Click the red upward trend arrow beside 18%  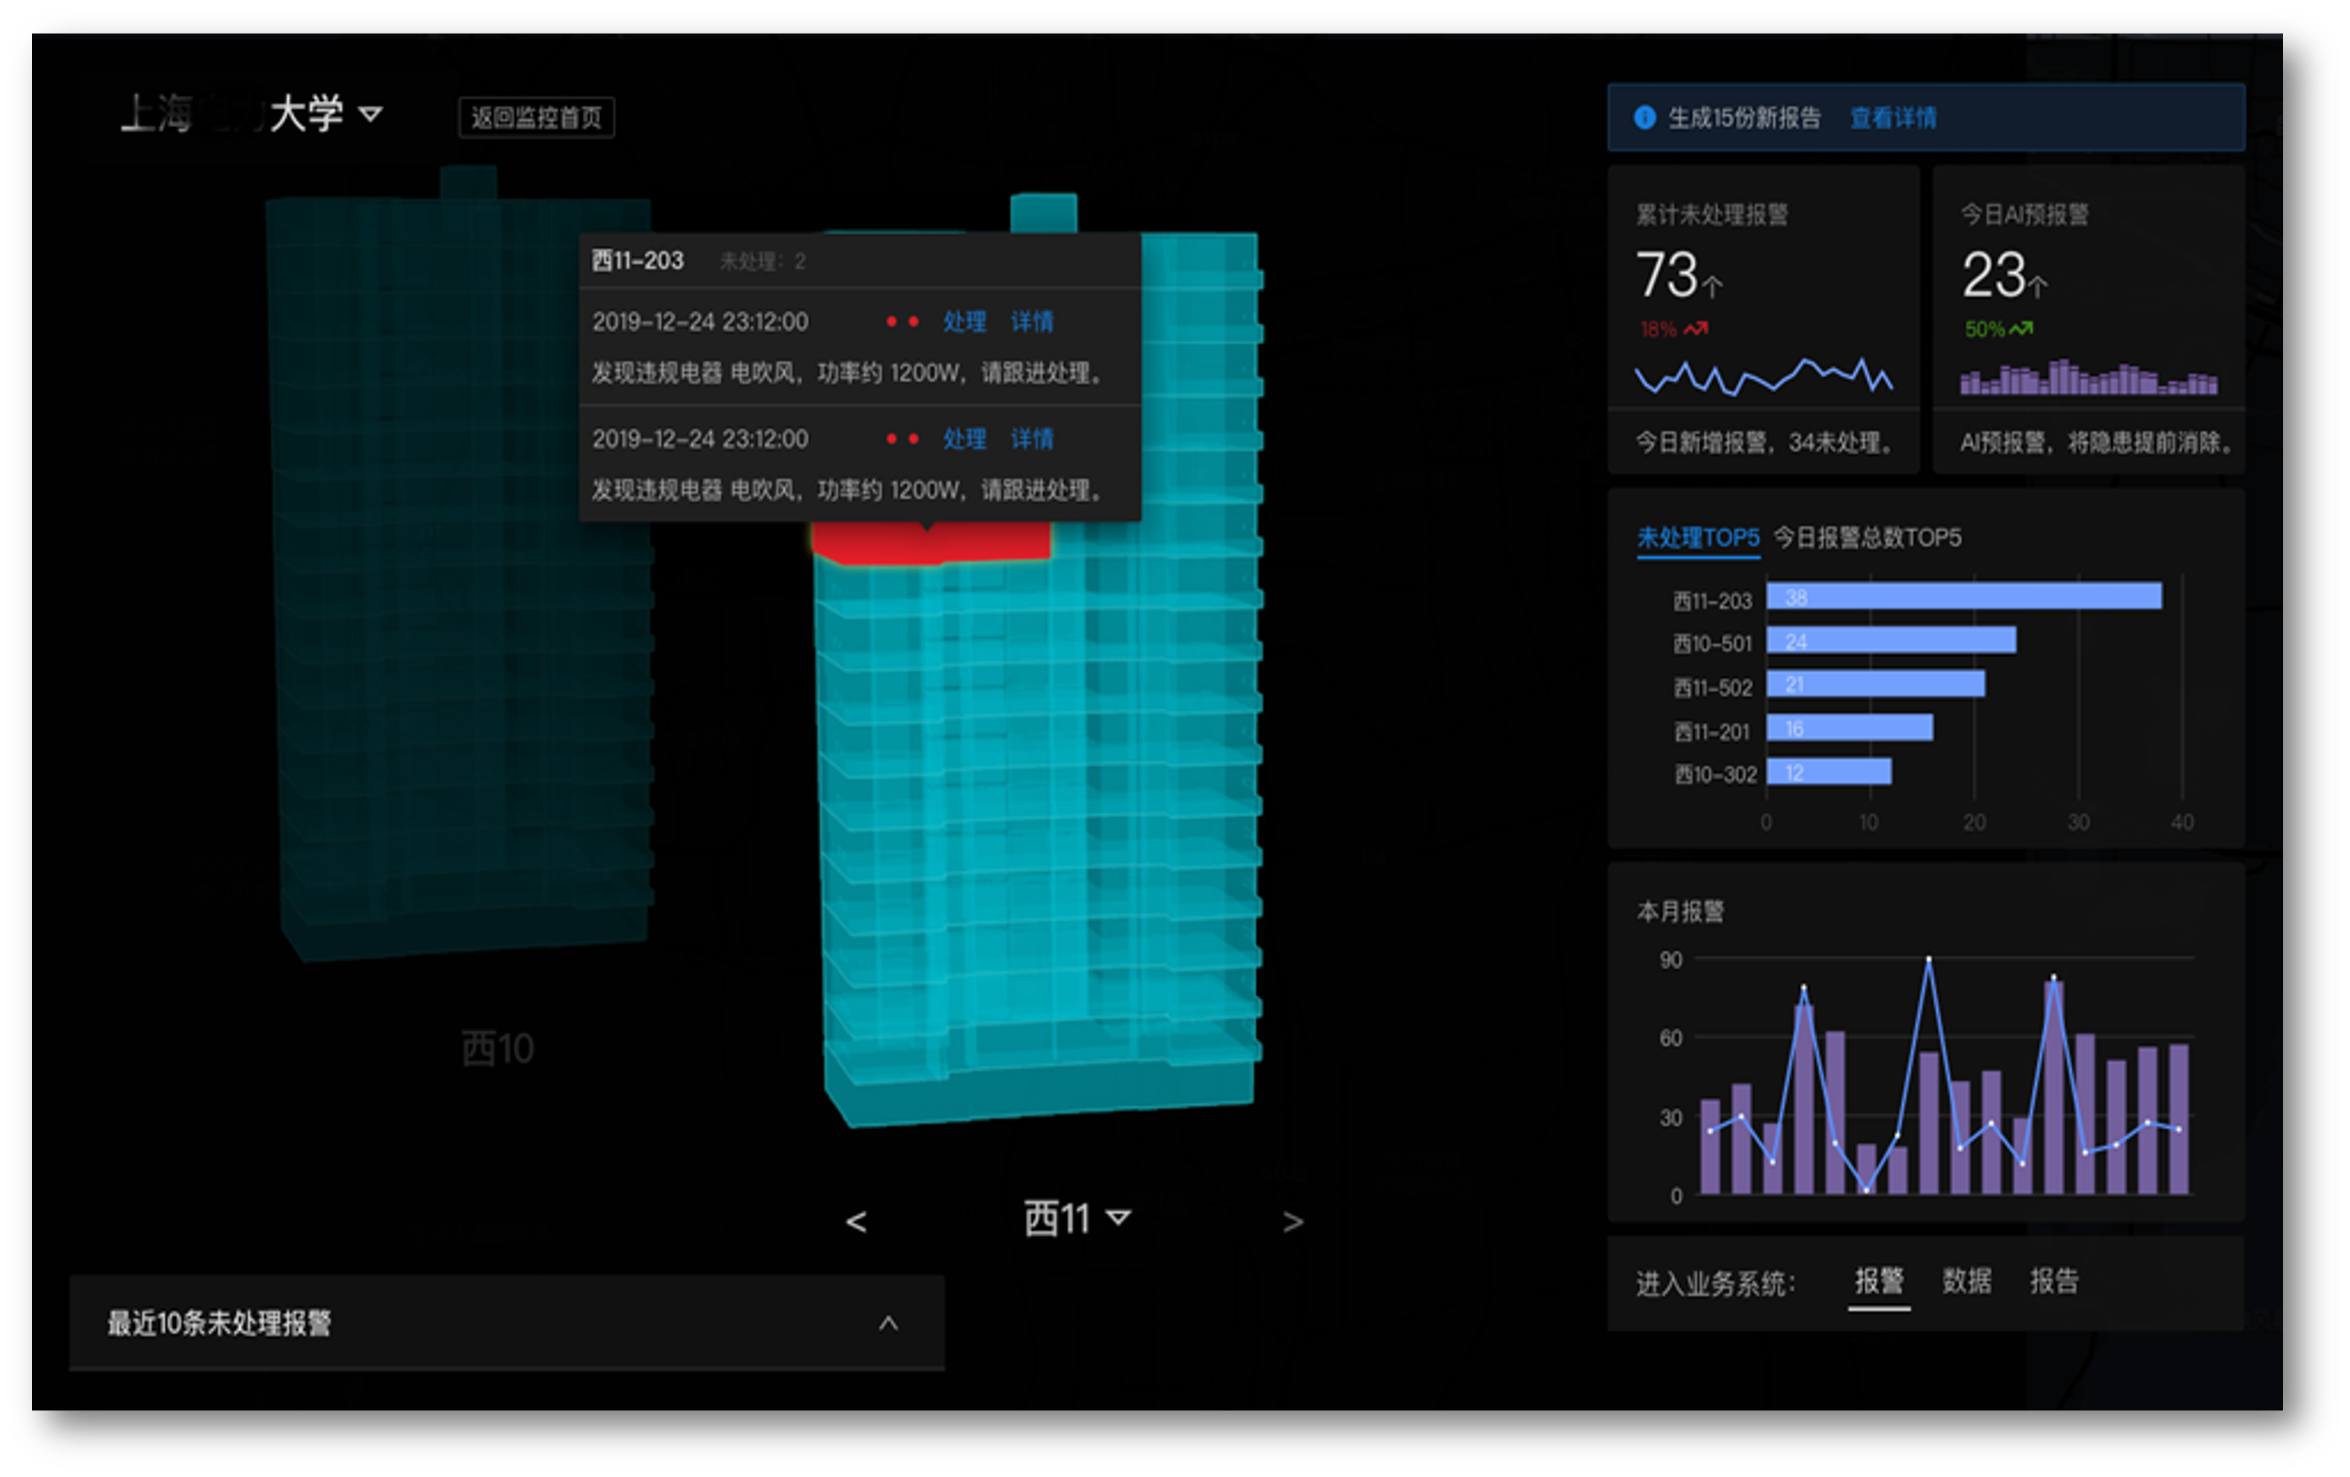pyautogui.click(x=1696, y=328)
